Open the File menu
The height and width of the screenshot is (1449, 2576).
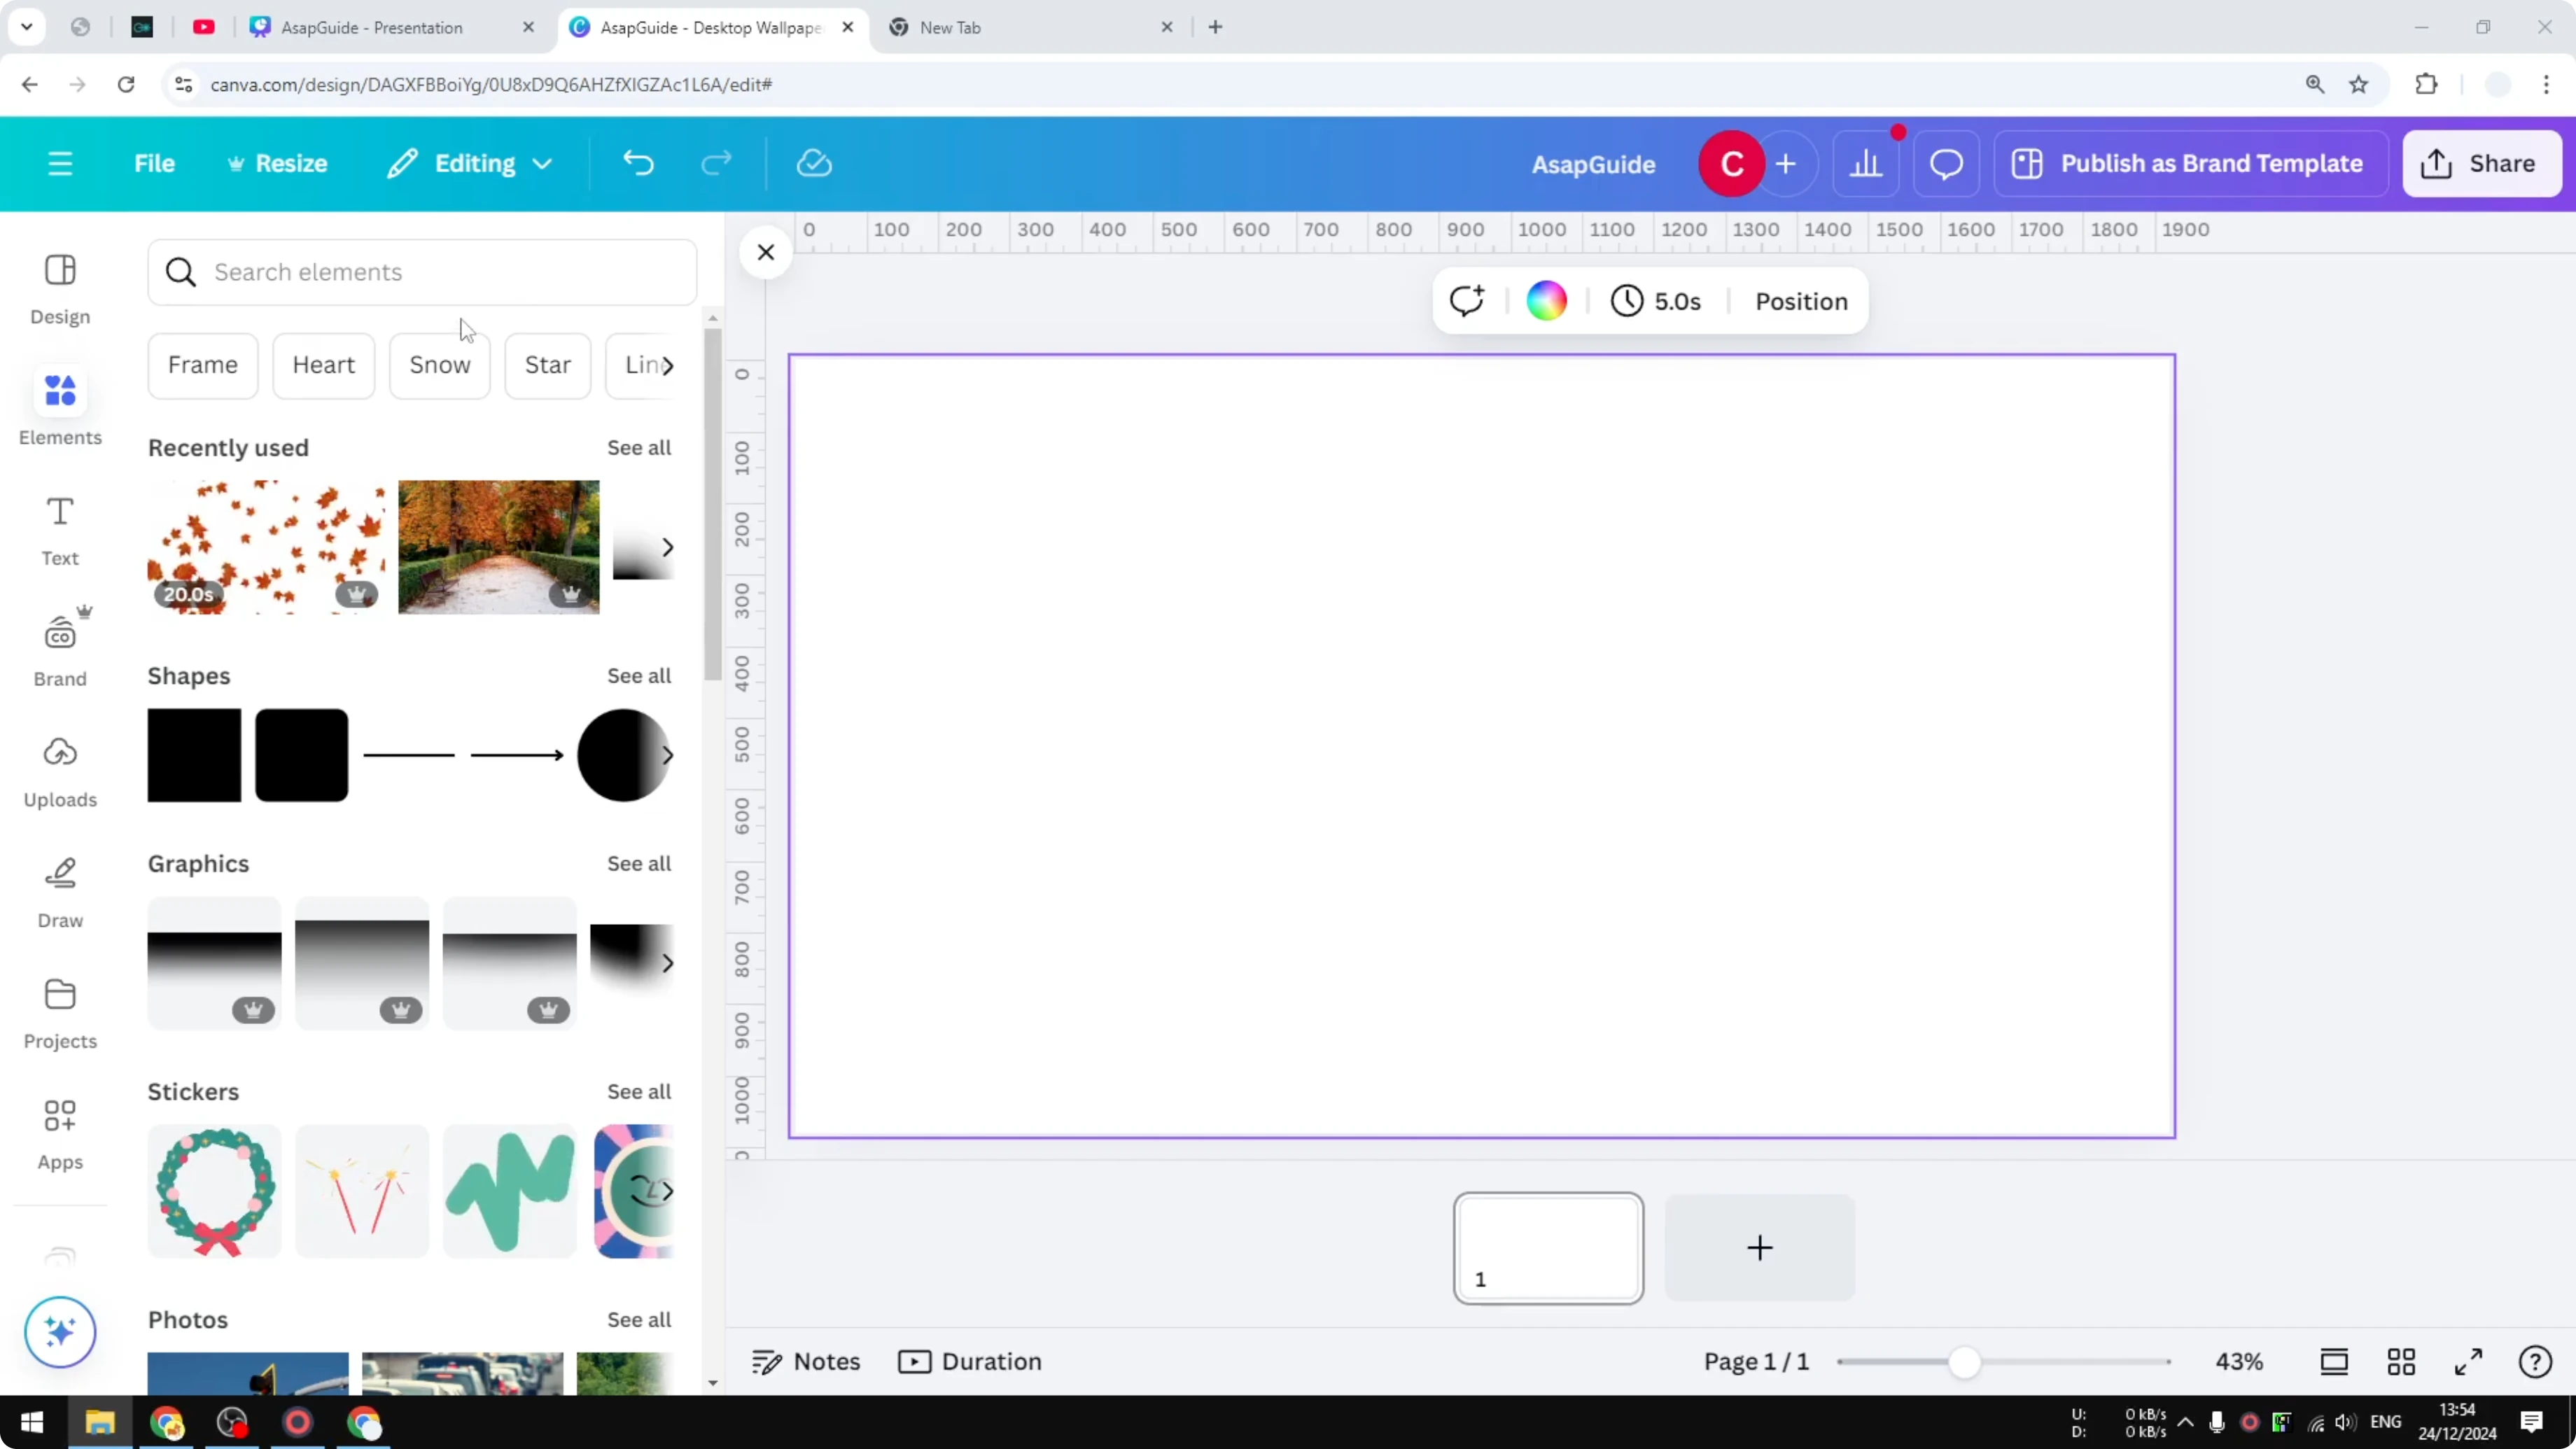[x=154, y=163]
